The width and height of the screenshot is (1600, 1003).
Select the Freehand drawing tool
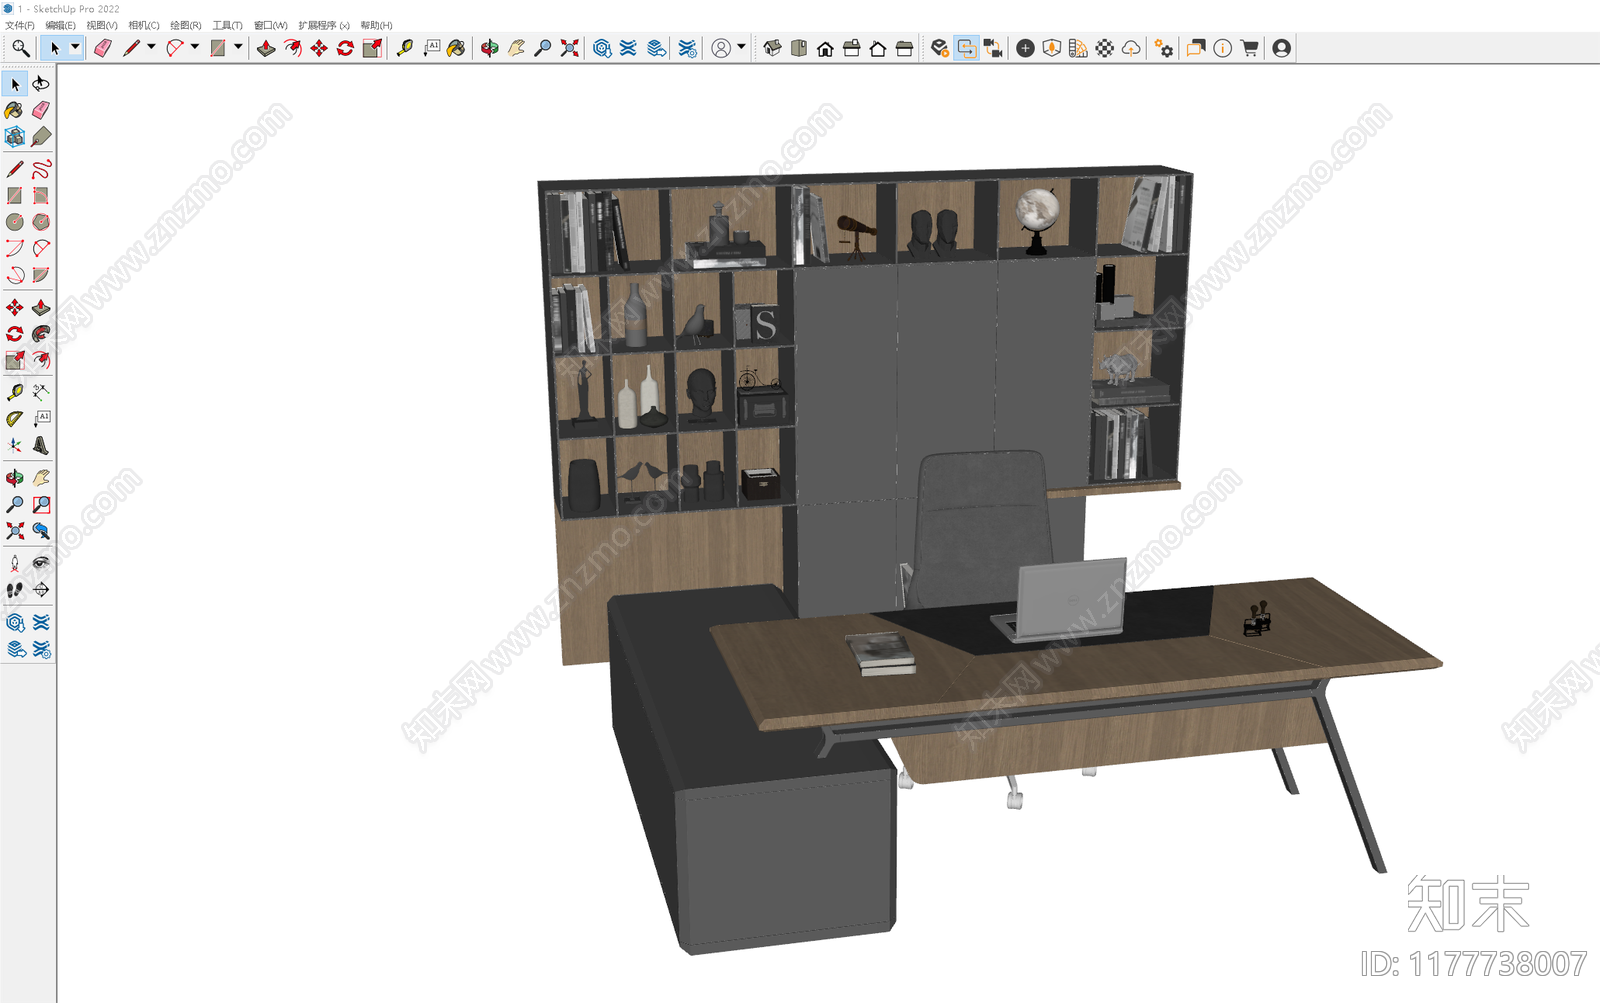(x=41, y=169)
